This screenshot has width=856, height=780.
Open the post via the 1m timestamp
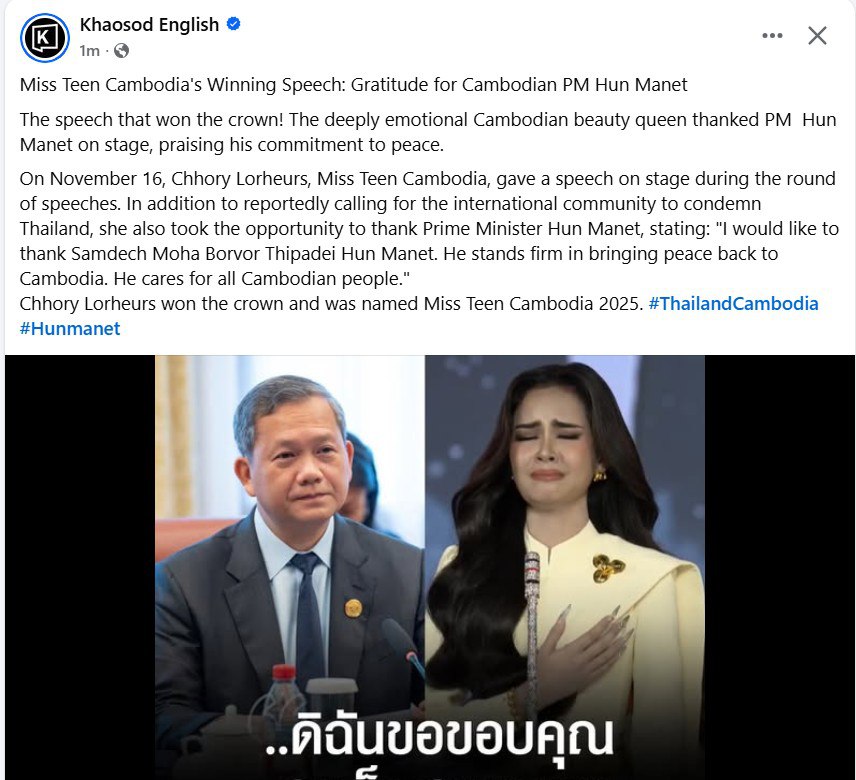click(x=90, y=51)
